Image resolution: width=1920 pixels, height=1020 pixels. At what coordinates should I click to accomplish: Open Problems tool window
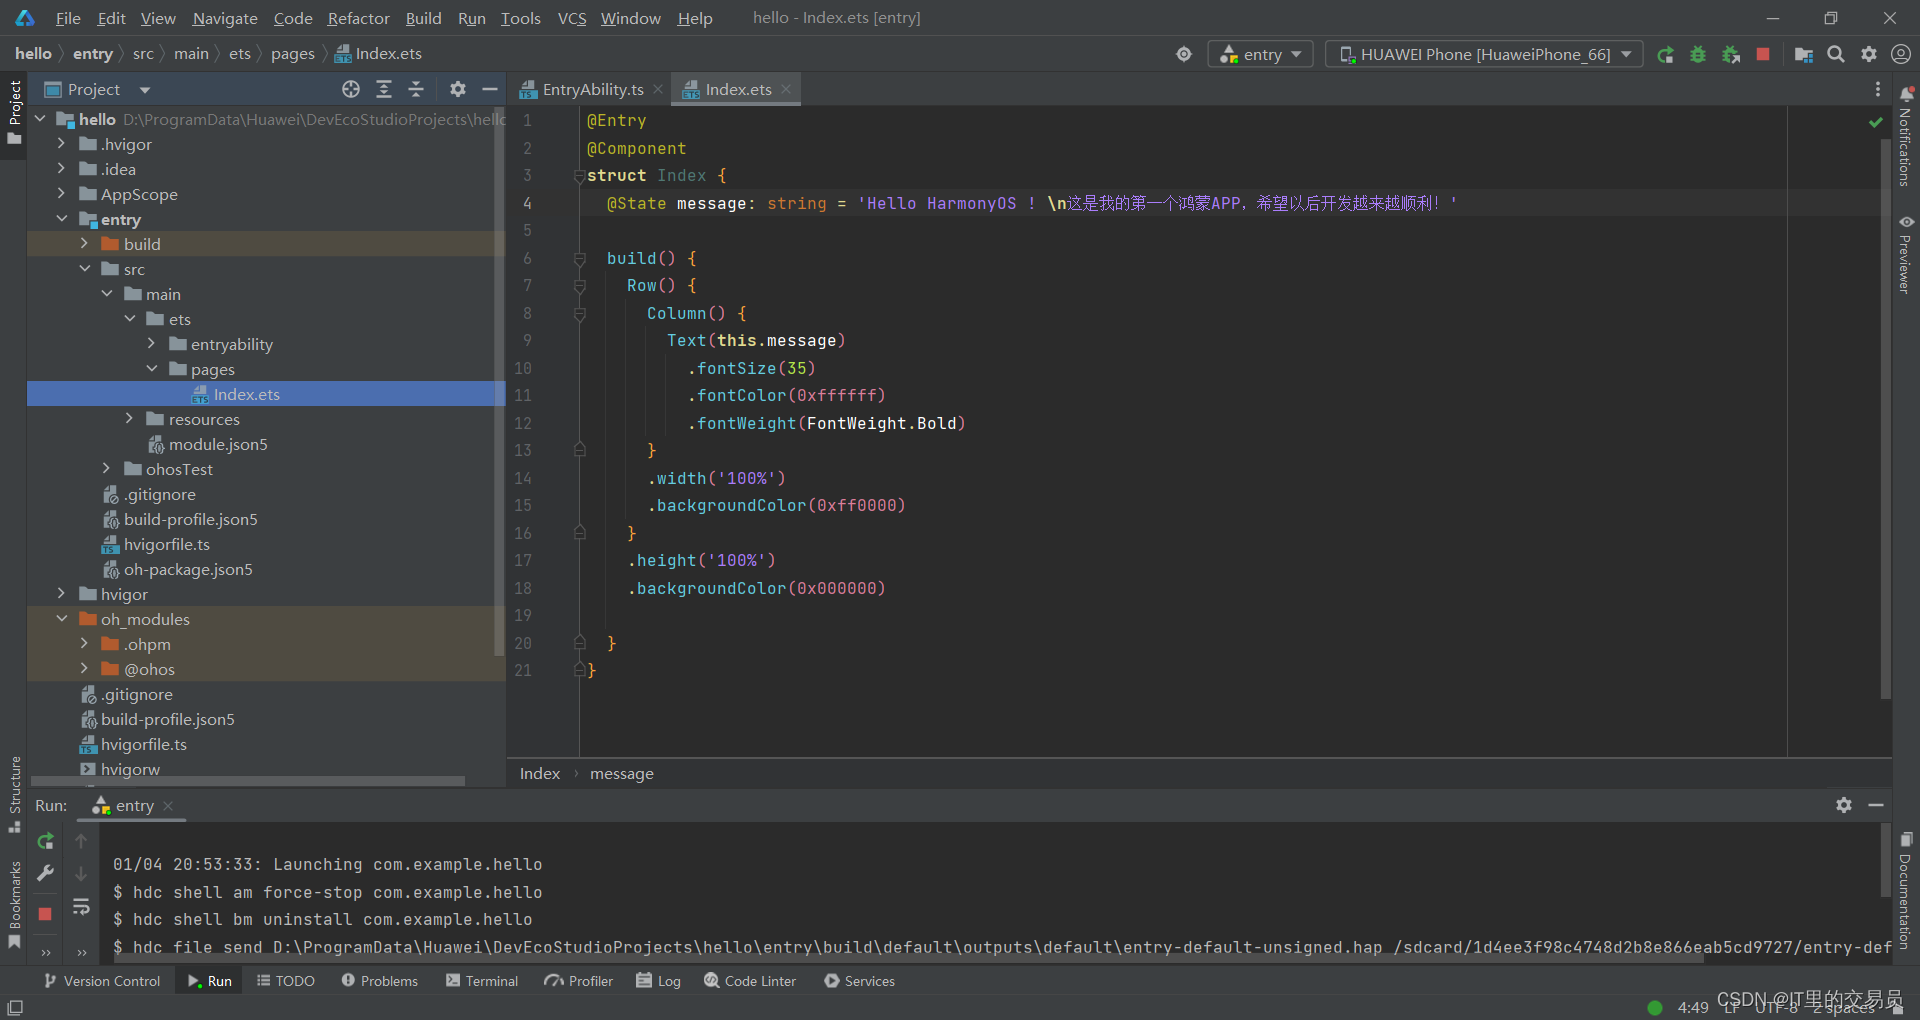(x=379, y=981)
